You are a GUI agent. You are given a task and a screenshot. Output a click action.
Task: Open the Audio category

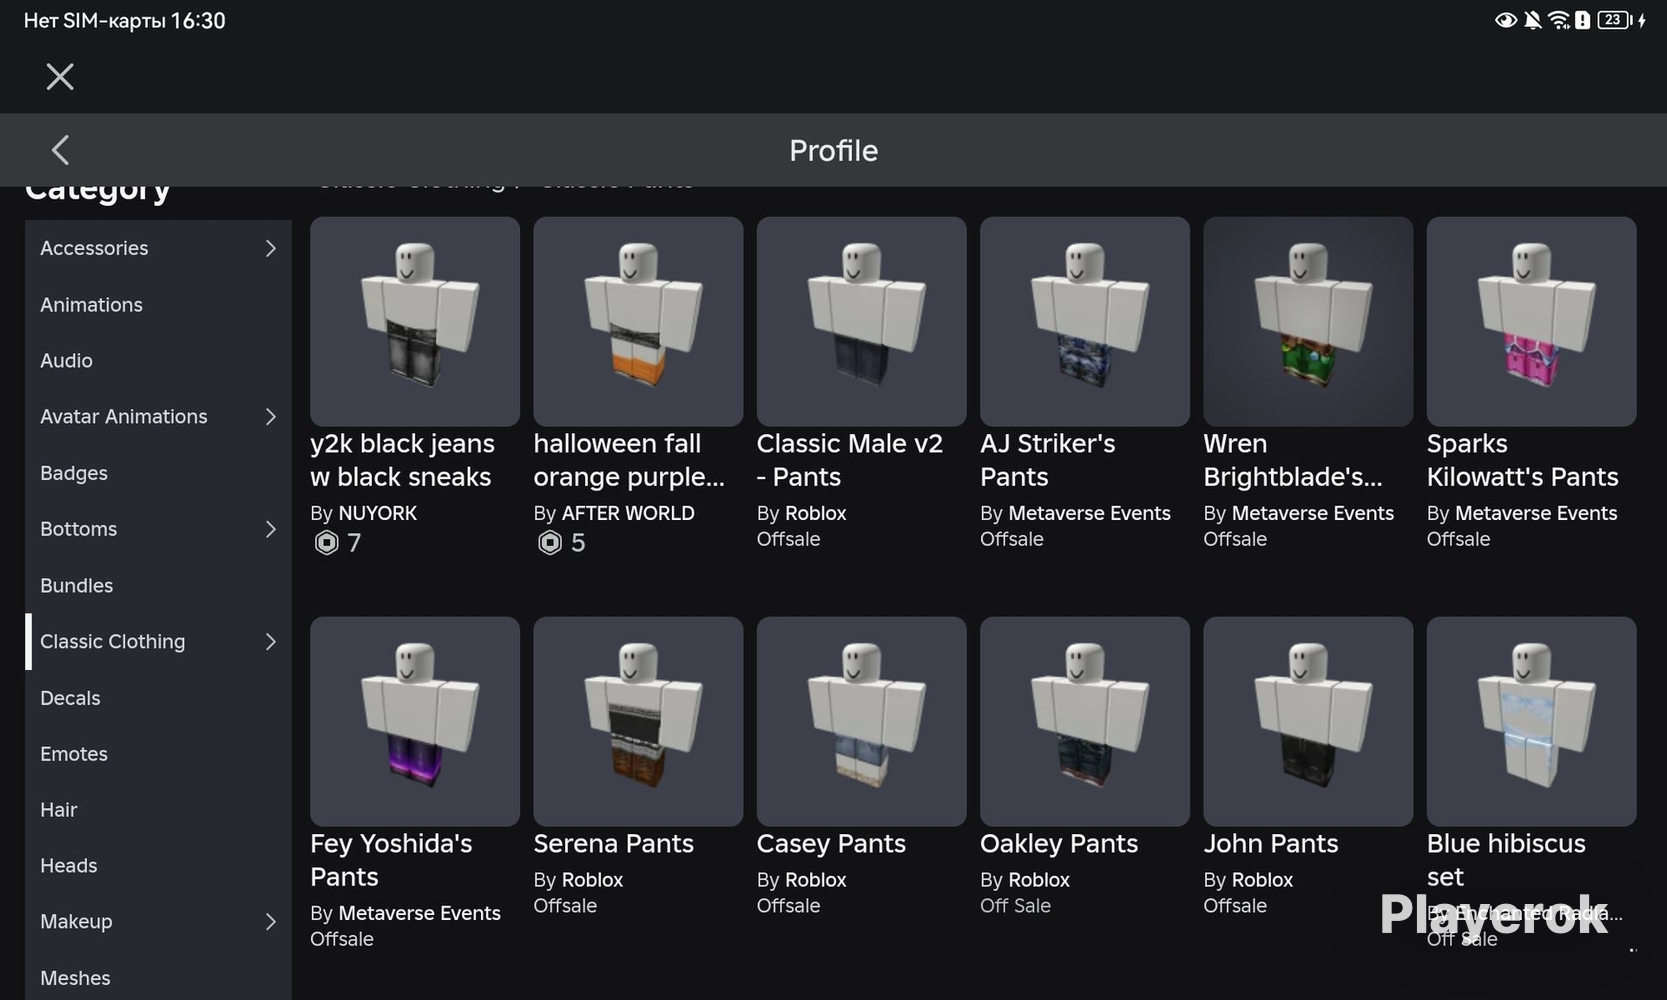click(158, 360)
